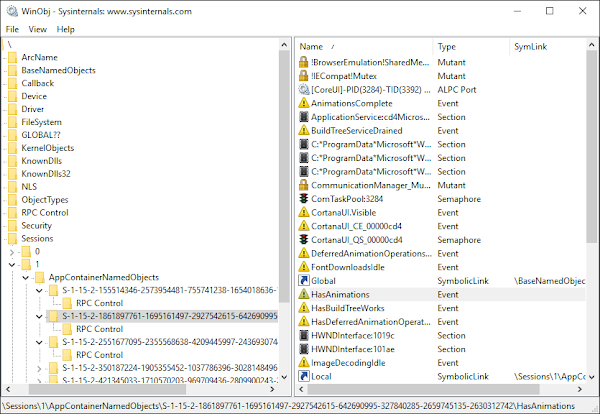This screenshot has width=600, height=414.
Task: Open the Help menu
Action: [66, 29]
